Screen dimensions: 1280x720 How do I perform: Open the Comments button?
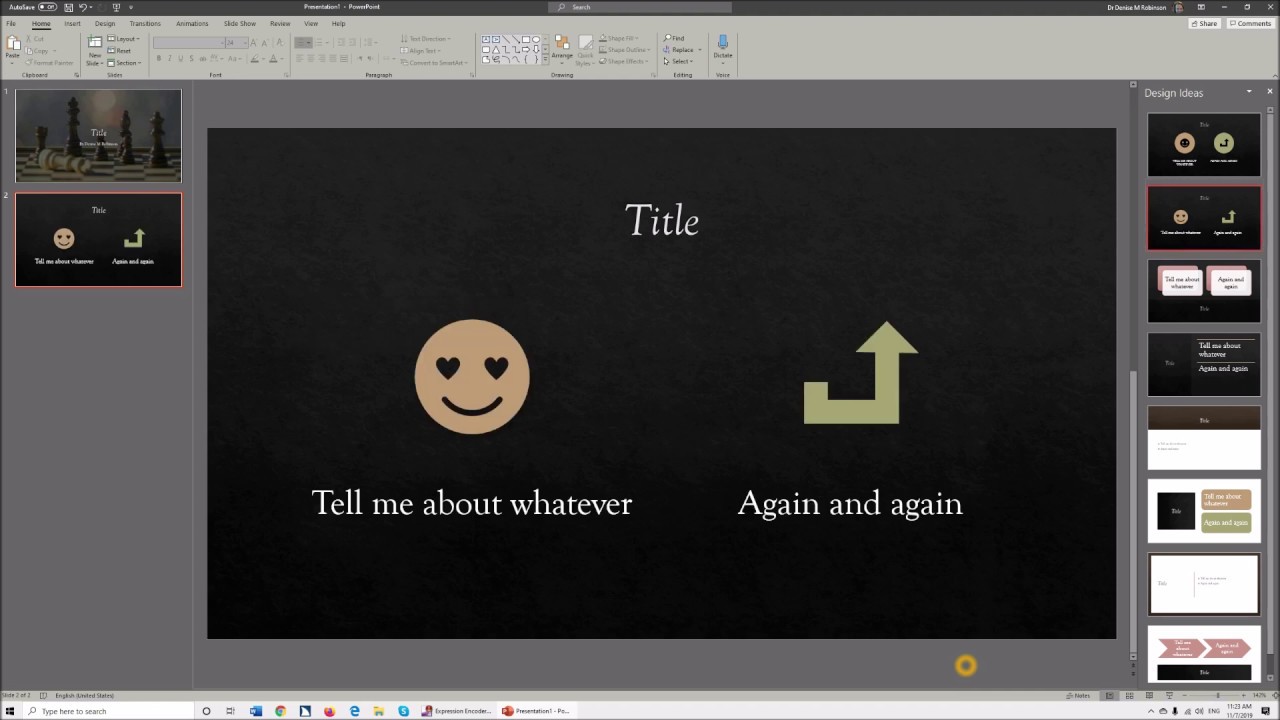point(1250,23)
